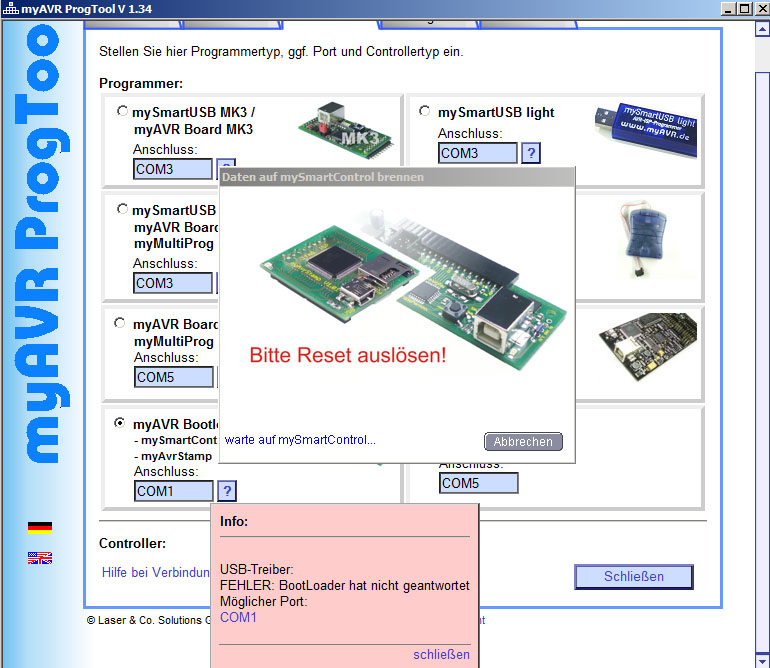770x668 pixels.
Task: Click the 'Controller:' heading
Action: click(132, 543)
